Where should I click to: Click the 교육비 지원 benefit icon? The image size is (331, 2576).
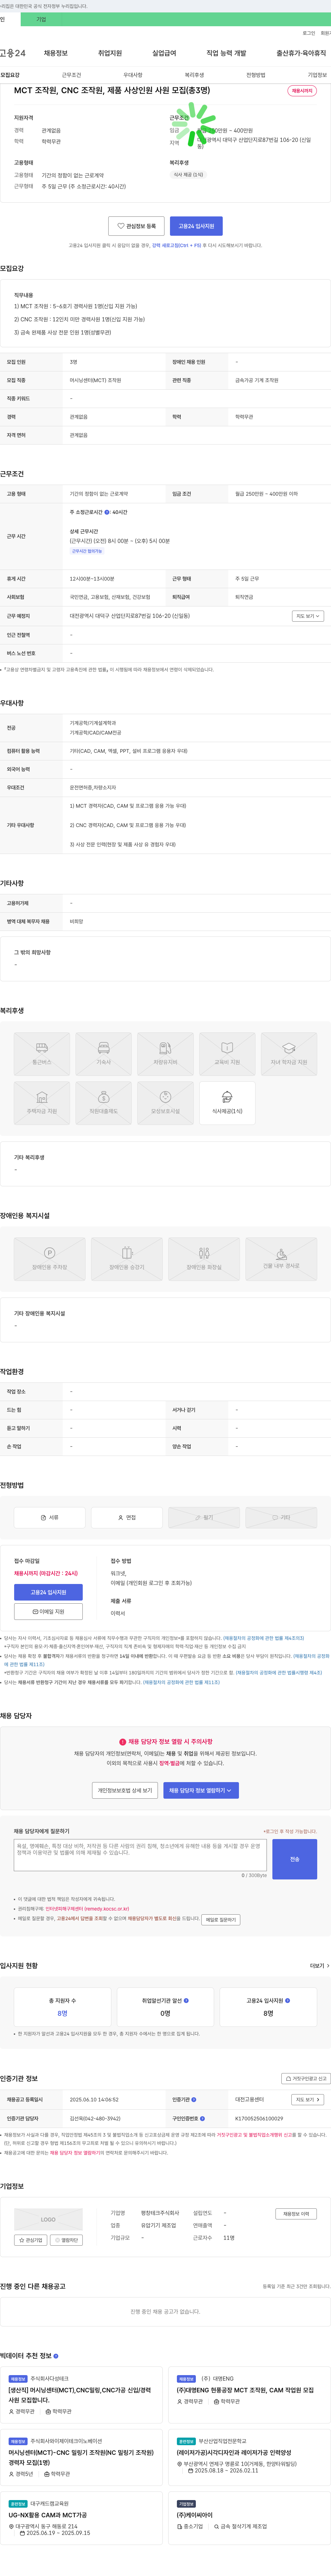227,1054
